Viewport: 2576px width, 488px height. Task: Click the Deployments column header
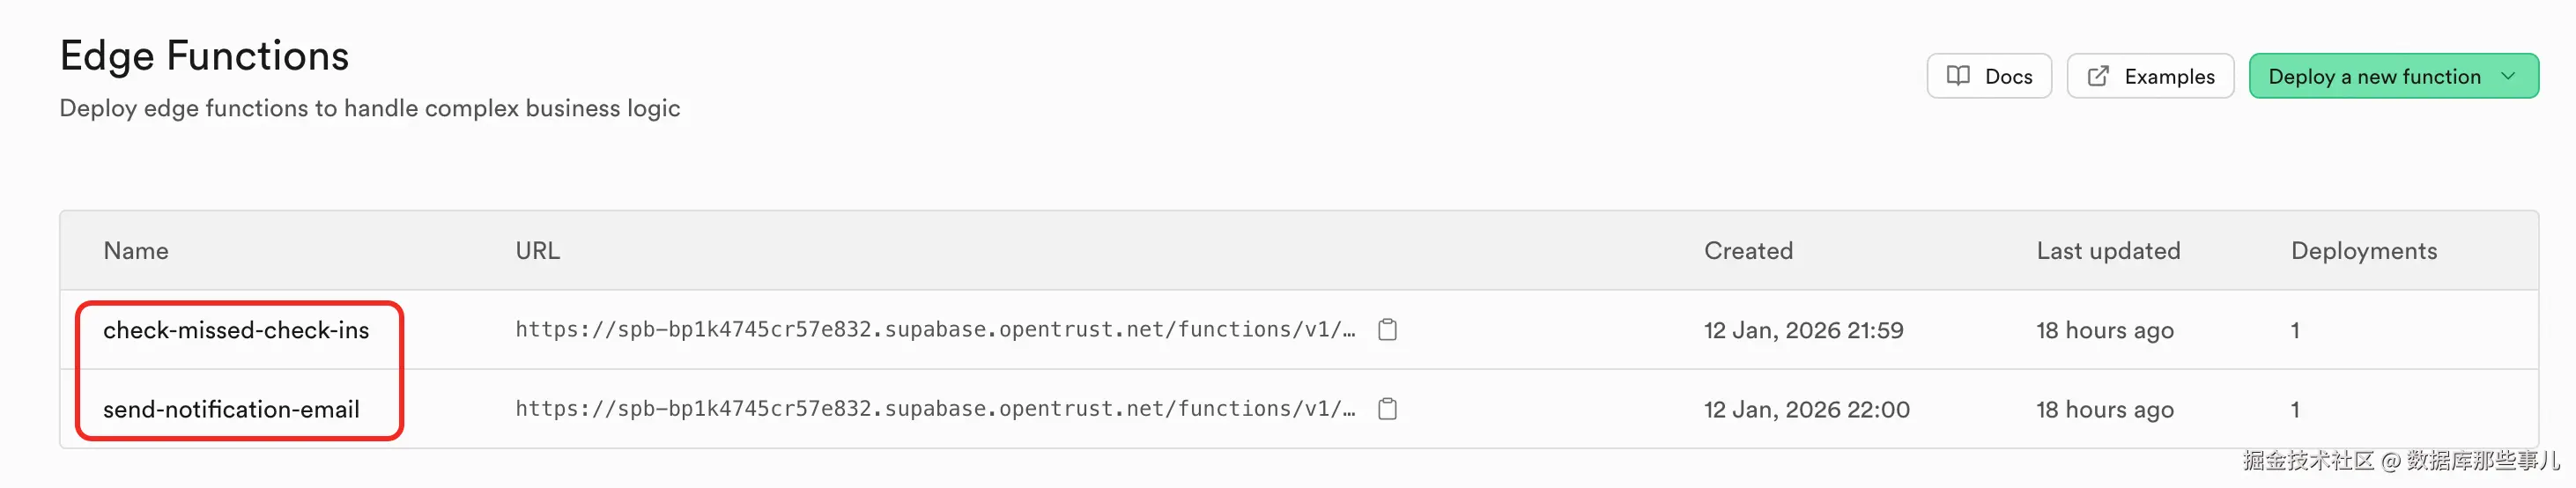[x=2363, y=251]
